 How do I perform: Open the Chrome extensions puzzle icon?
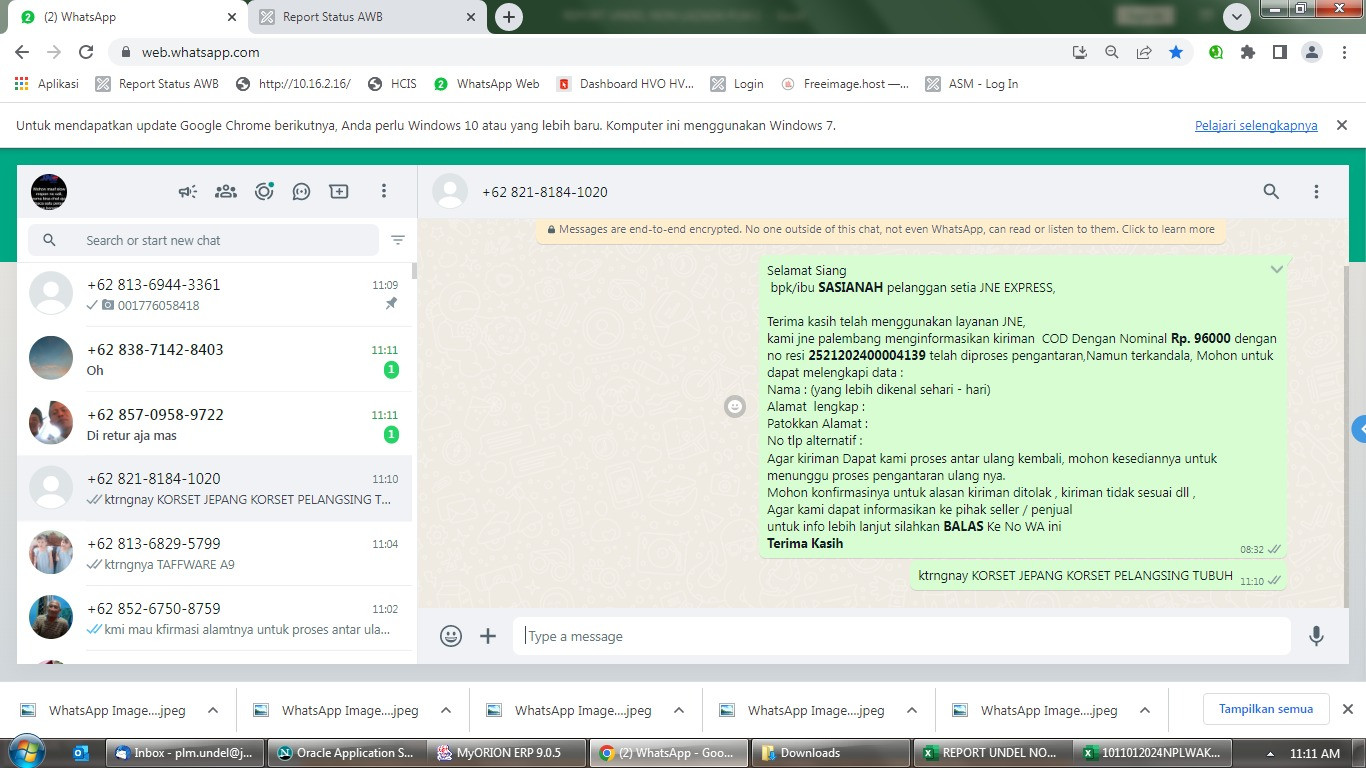[x=1248, y=52]
